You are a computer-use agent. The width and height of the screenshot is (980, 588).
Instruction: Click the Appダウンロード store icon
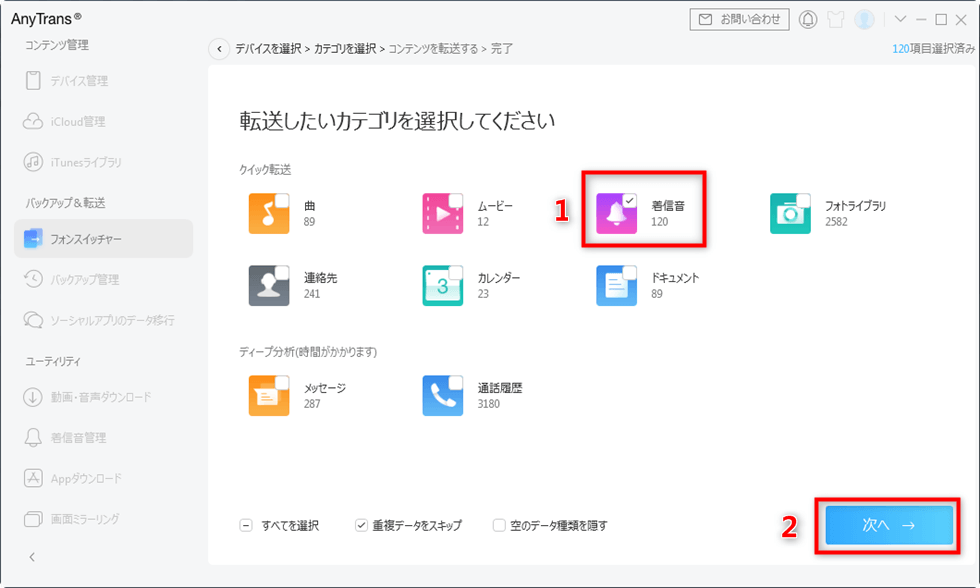[x=32, y=478]
